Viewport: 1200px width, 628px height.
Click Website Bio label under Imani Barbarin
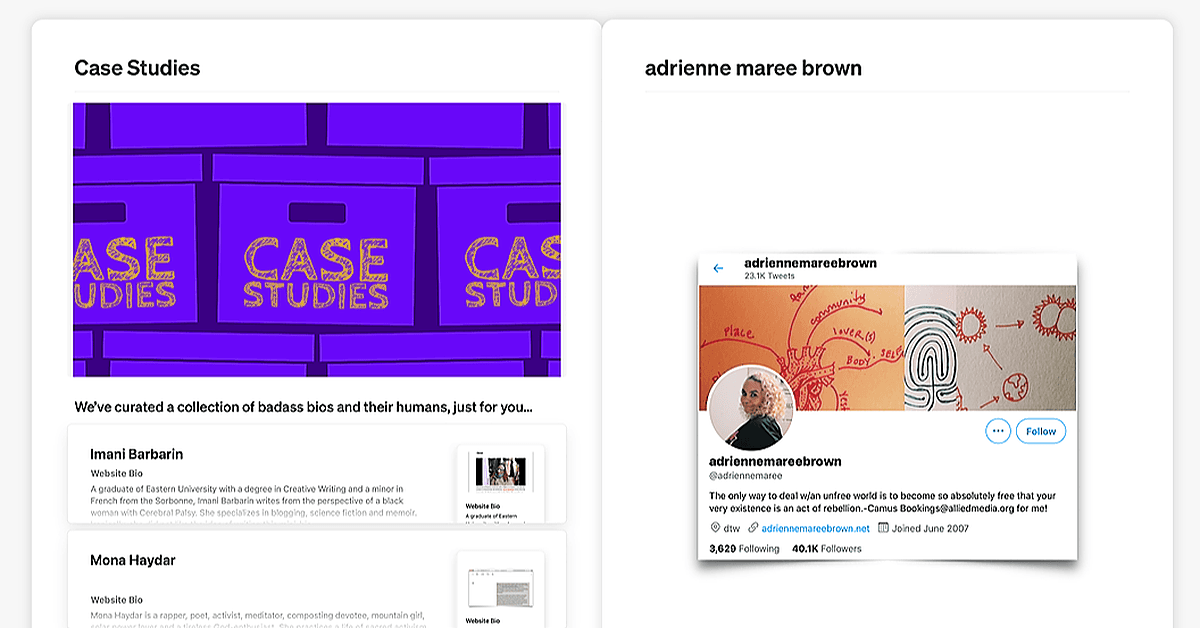(117, 473)
